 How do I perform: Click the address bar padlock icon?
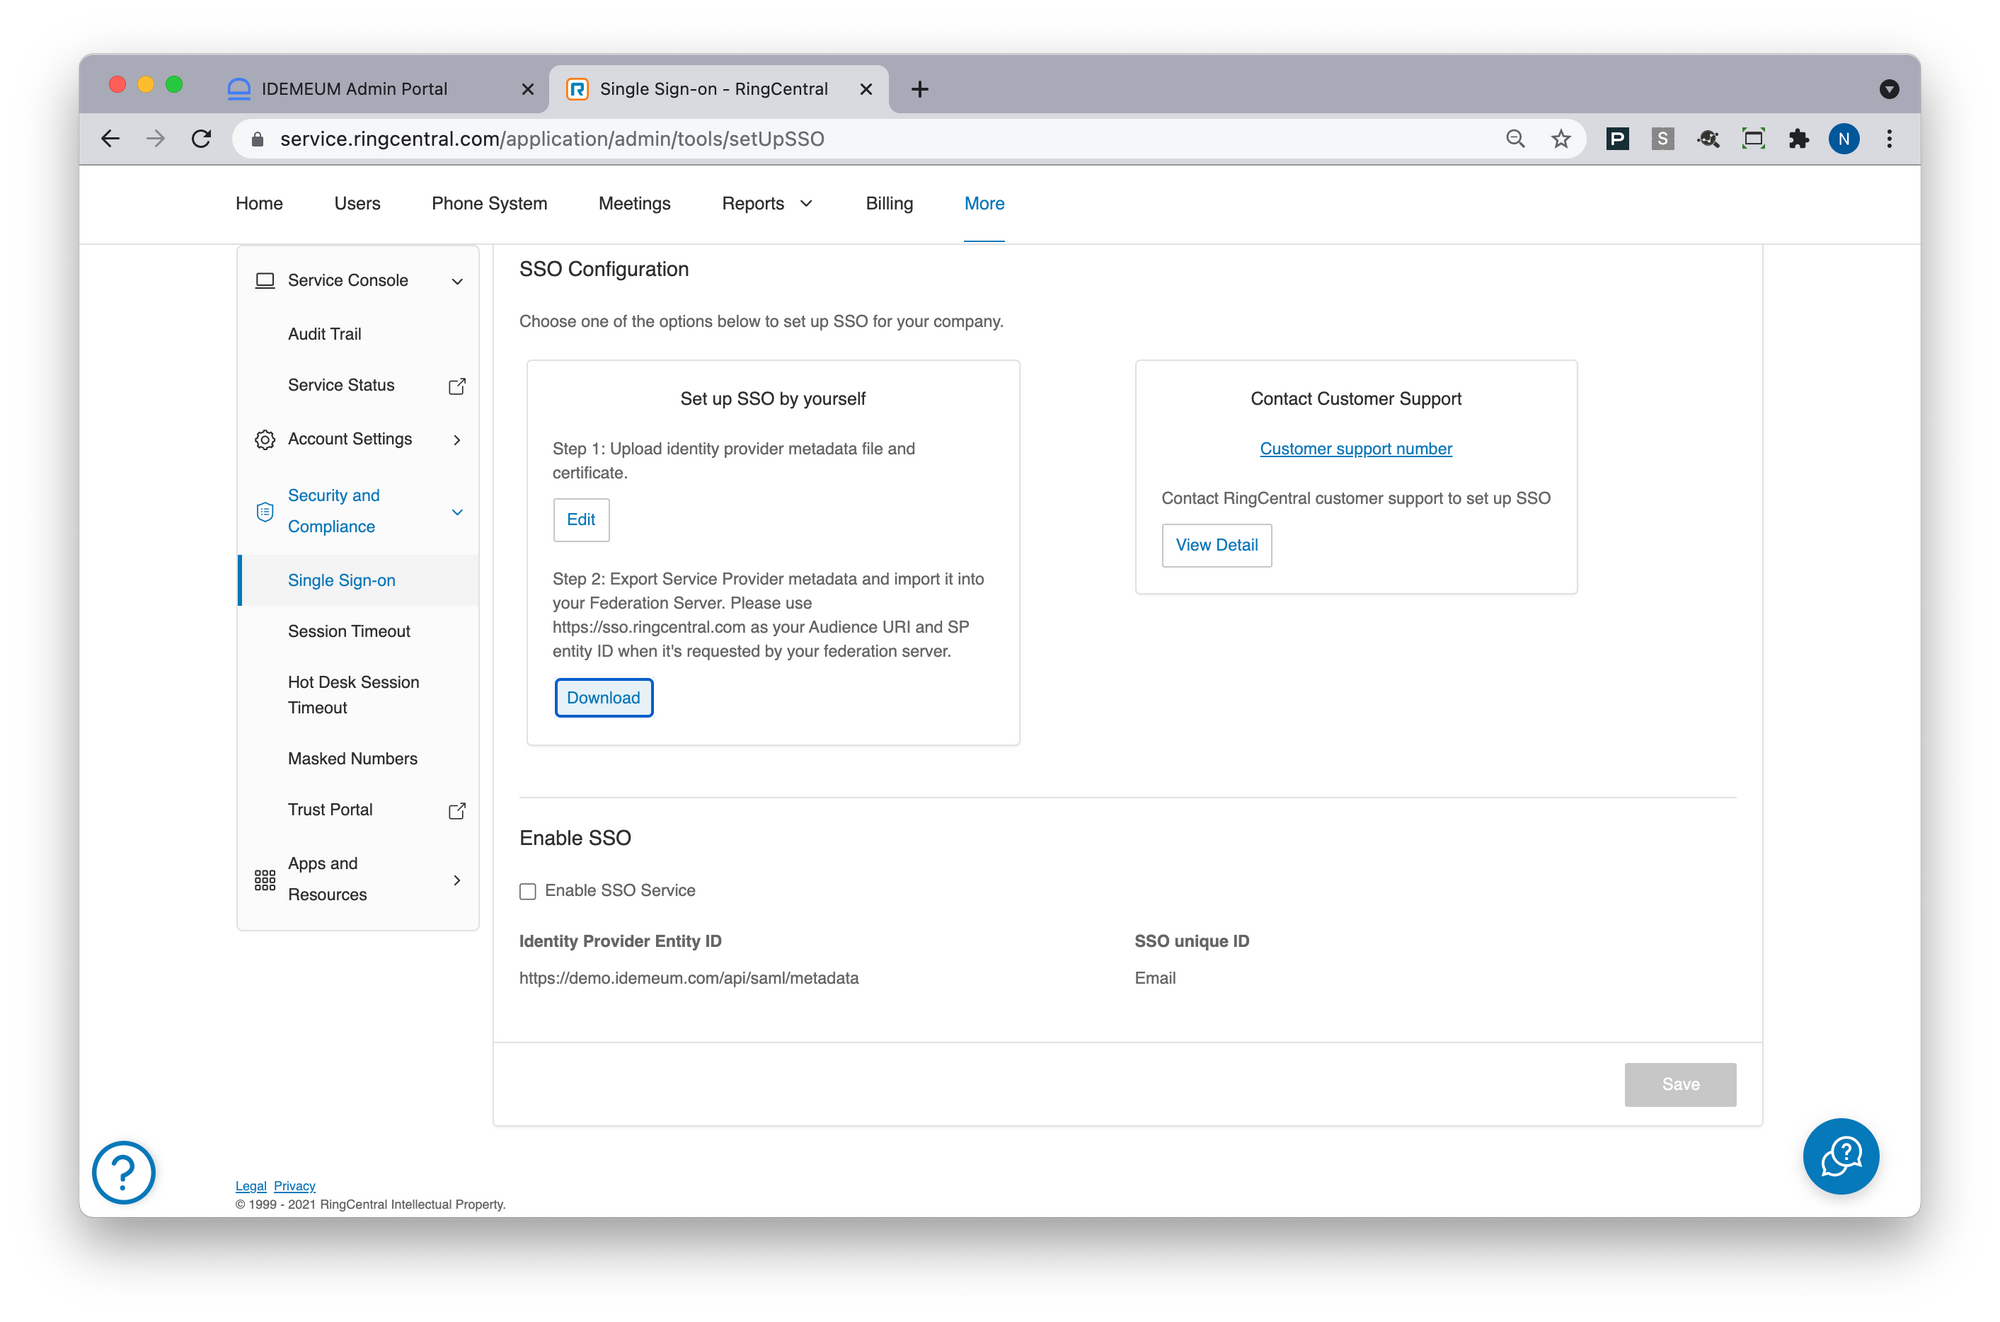(258, 139)
